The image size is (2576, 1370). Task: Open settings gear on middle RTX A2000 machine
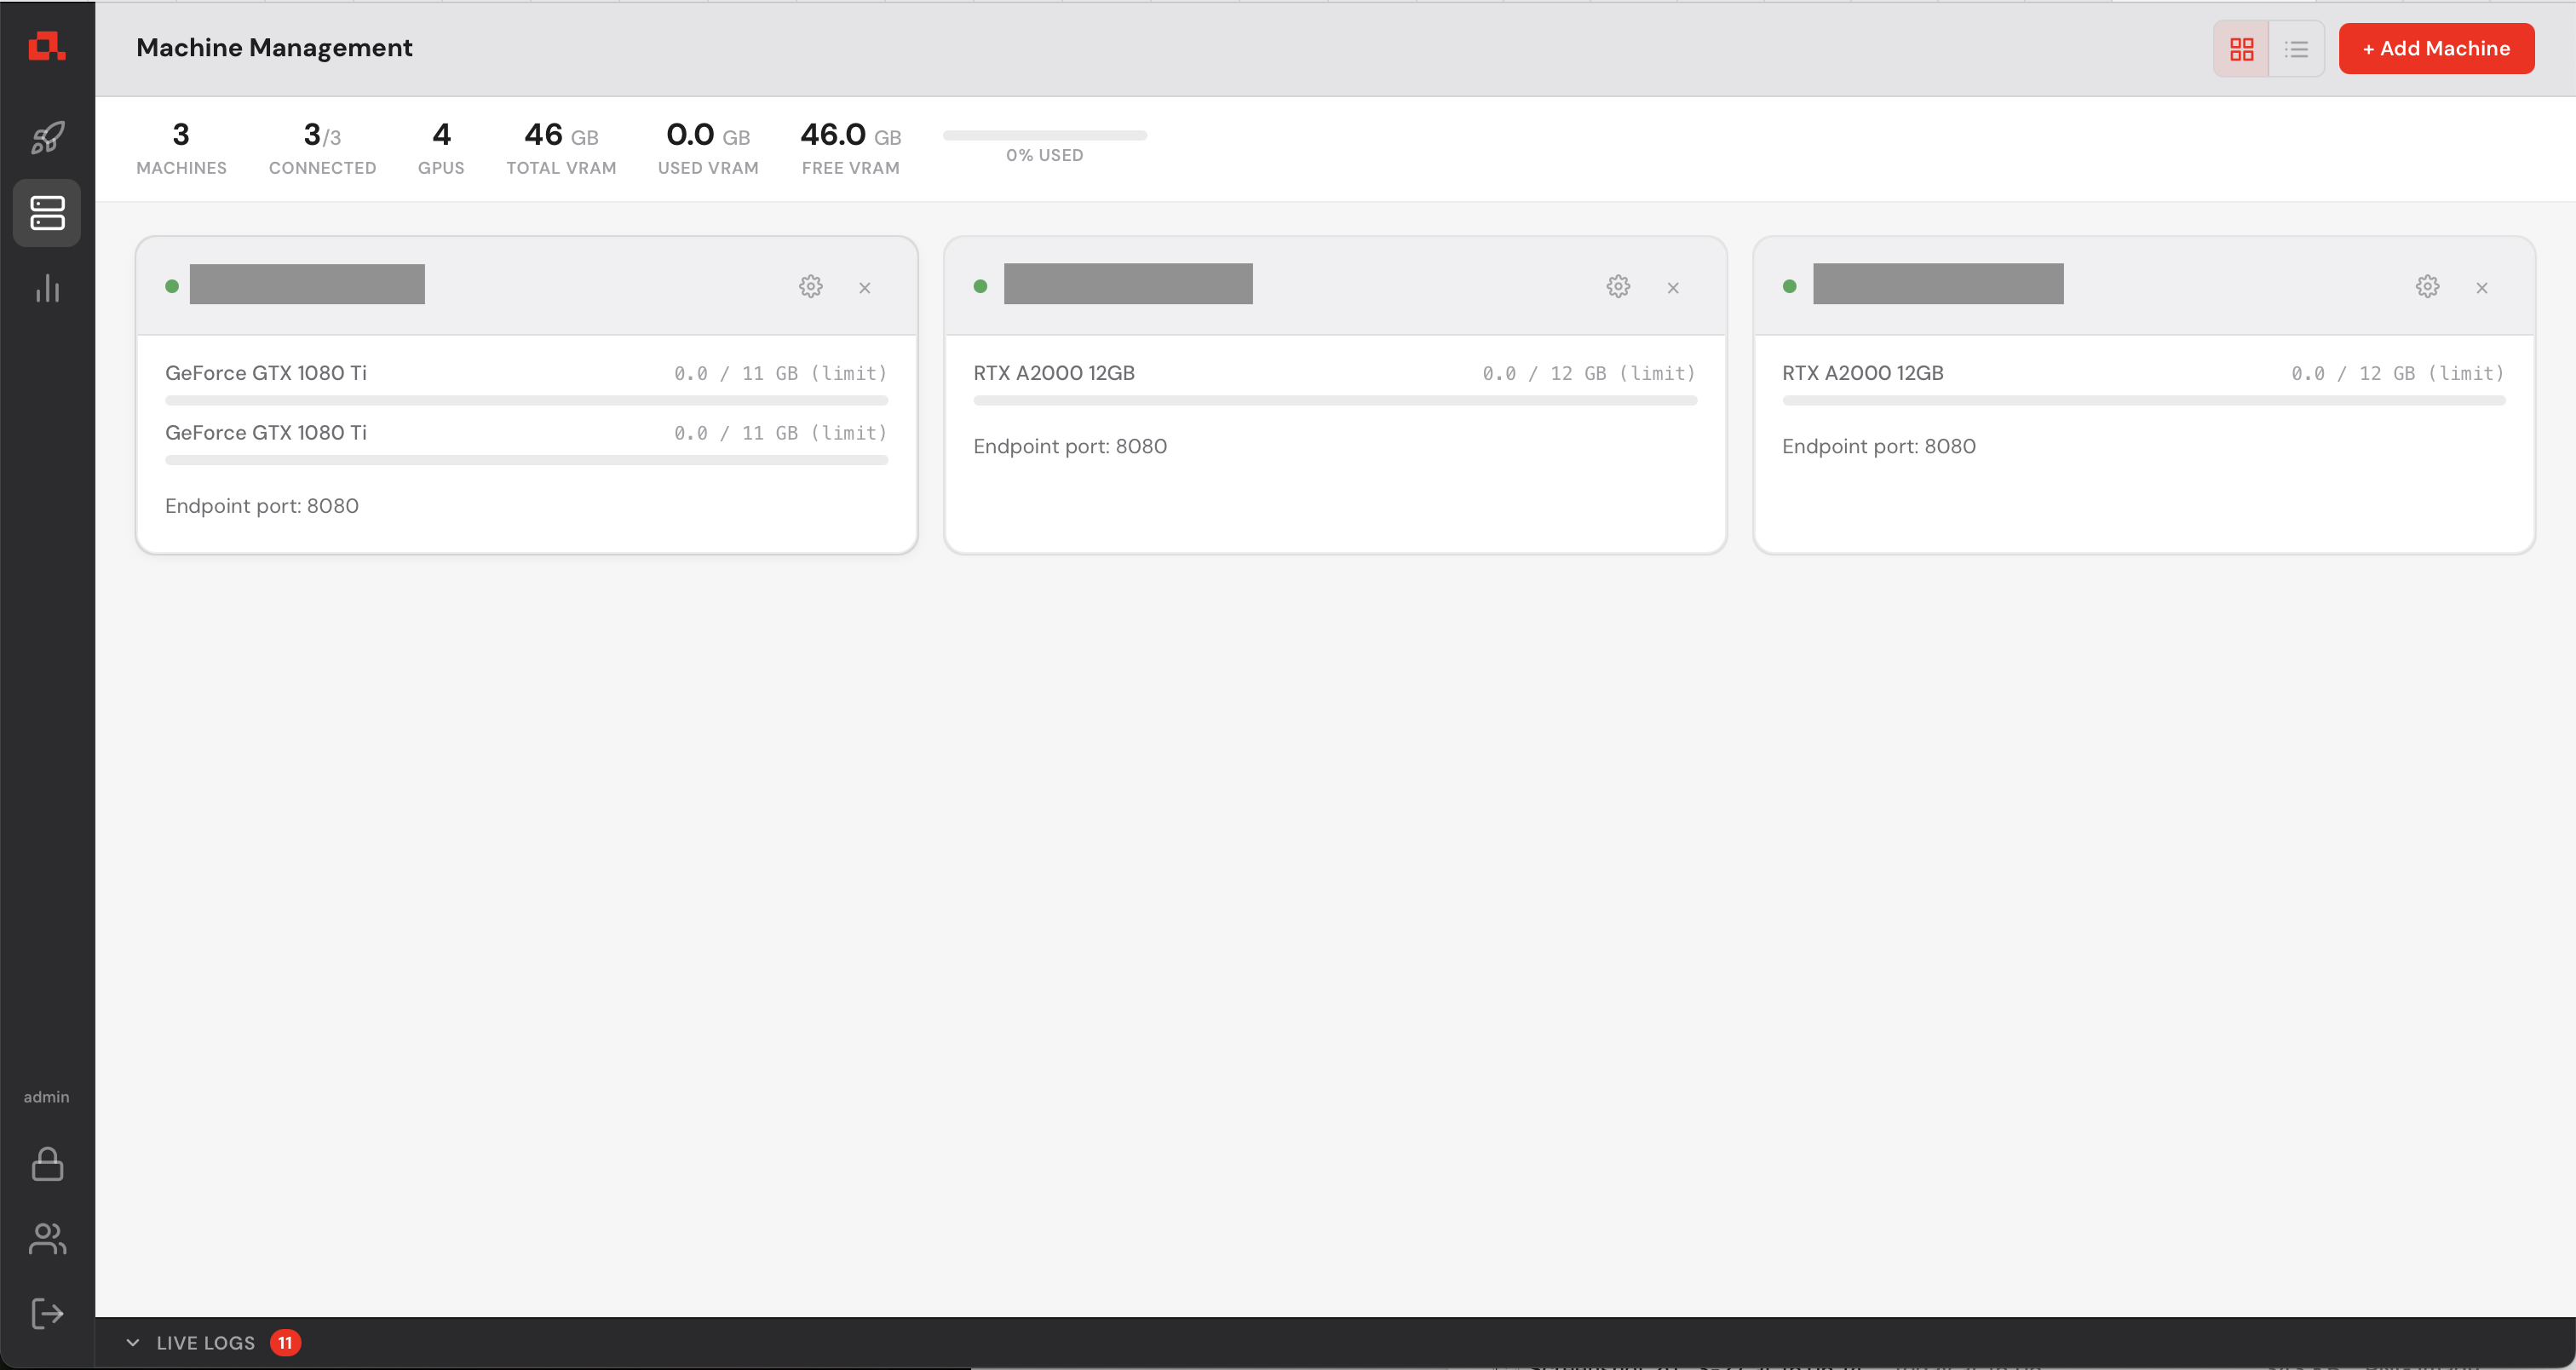(x=1618, y=287)
